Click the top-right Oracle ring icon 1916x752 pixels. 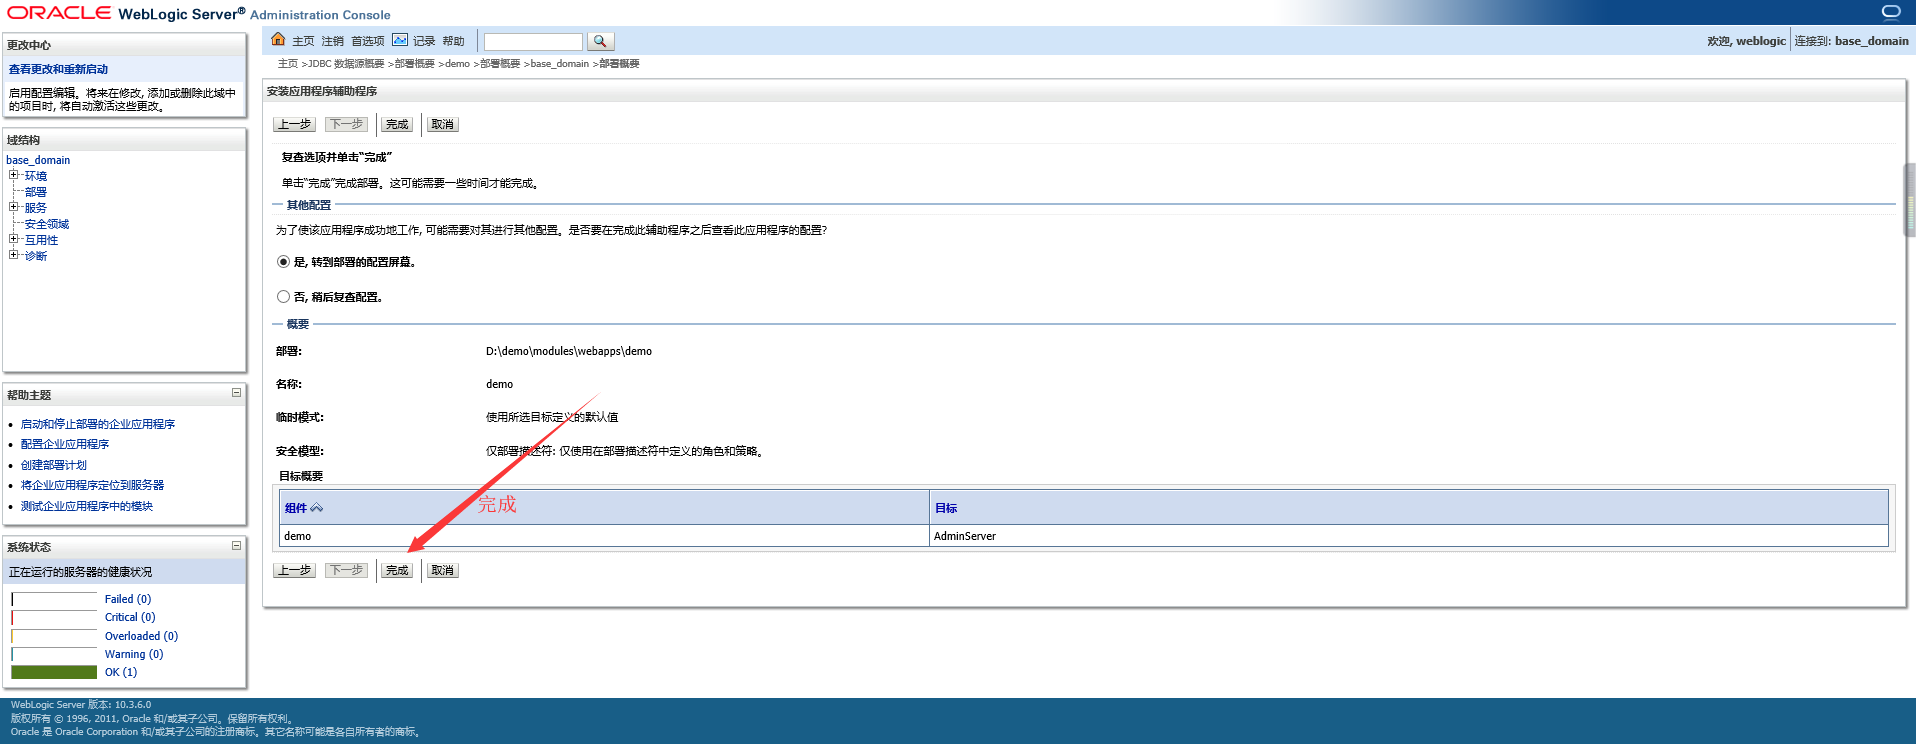(1891, 12)
